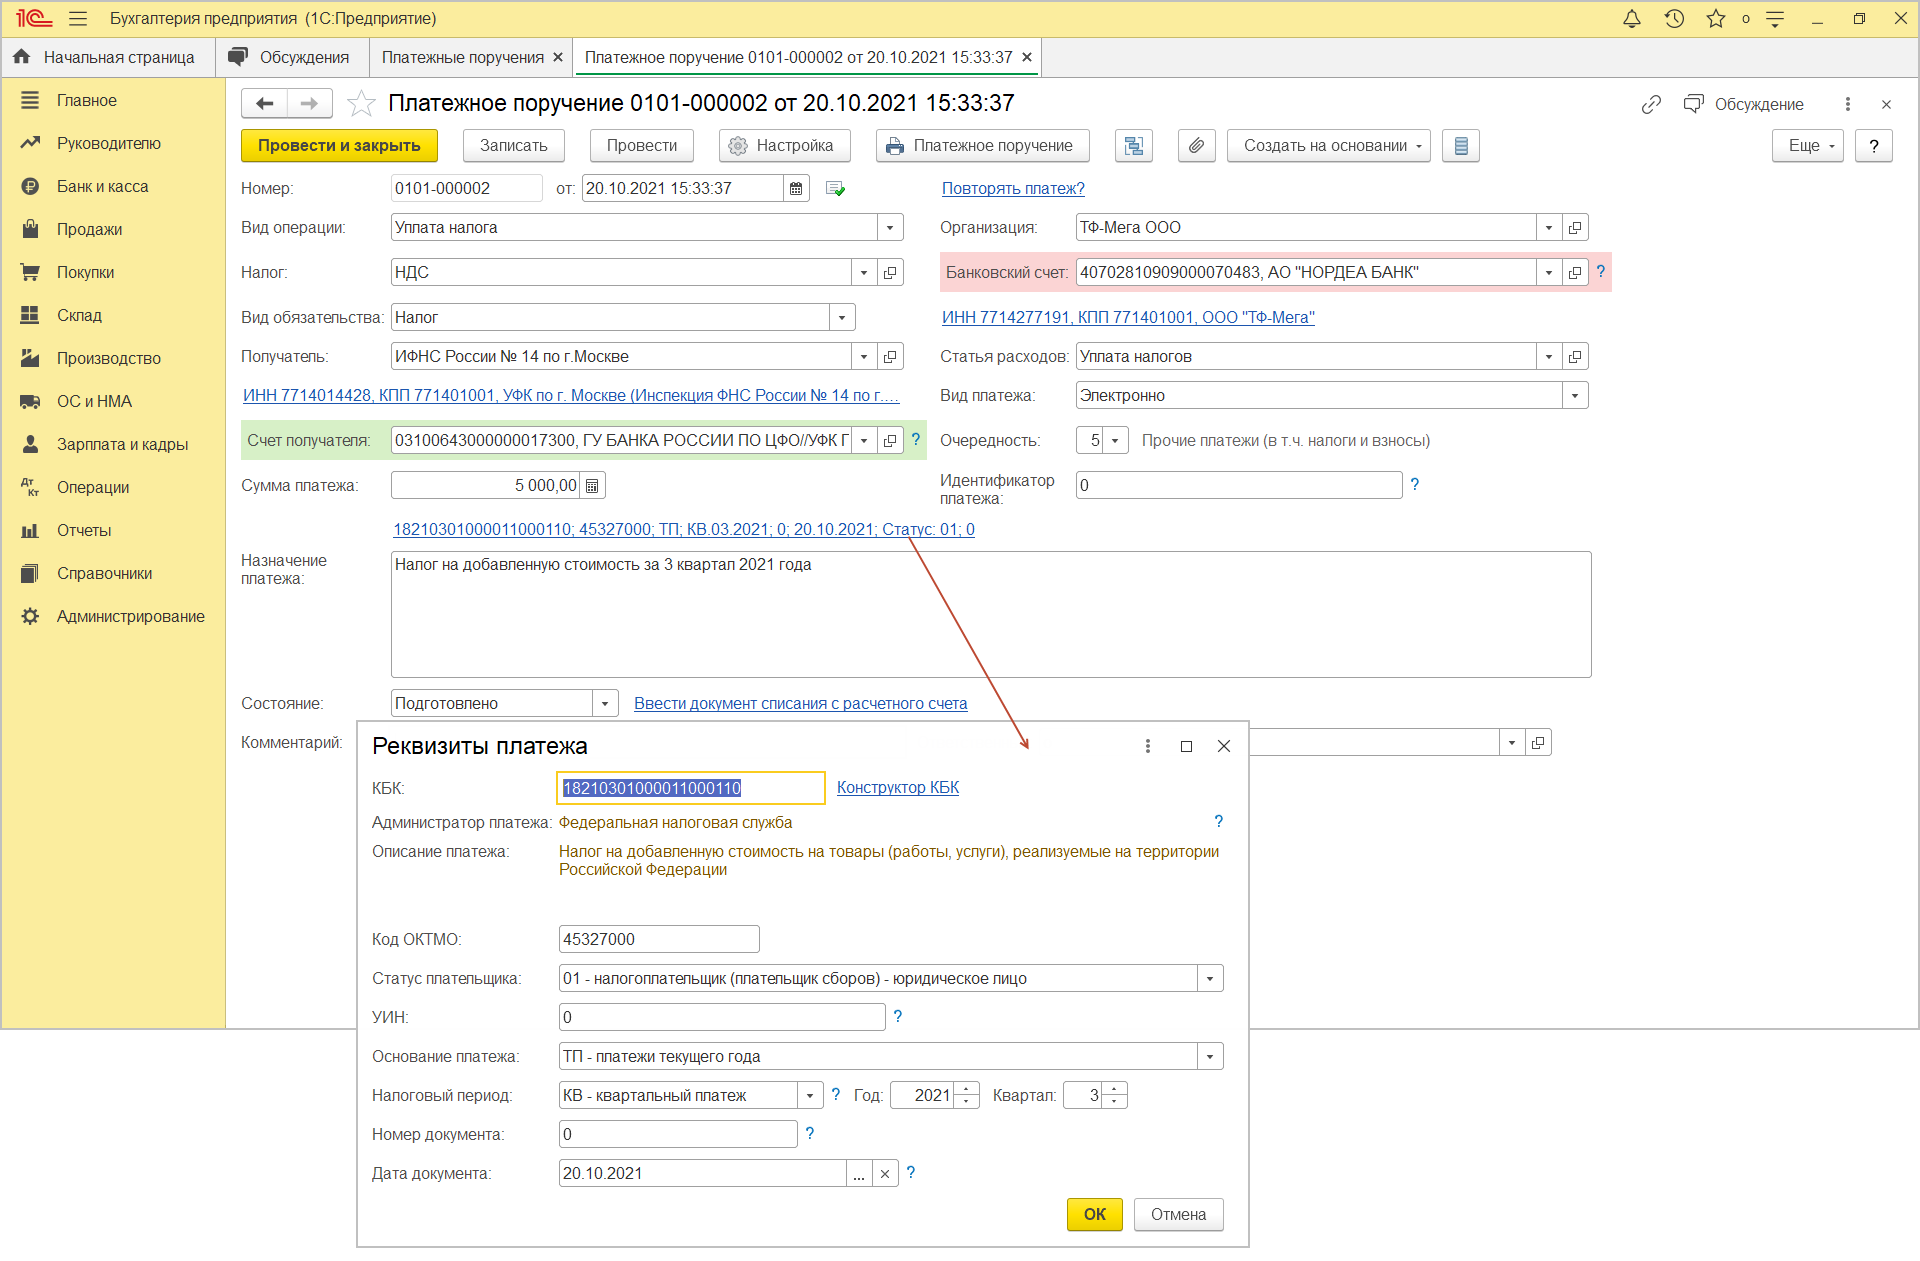
Task: Open Администрирование section
Action: coord(130,616)
